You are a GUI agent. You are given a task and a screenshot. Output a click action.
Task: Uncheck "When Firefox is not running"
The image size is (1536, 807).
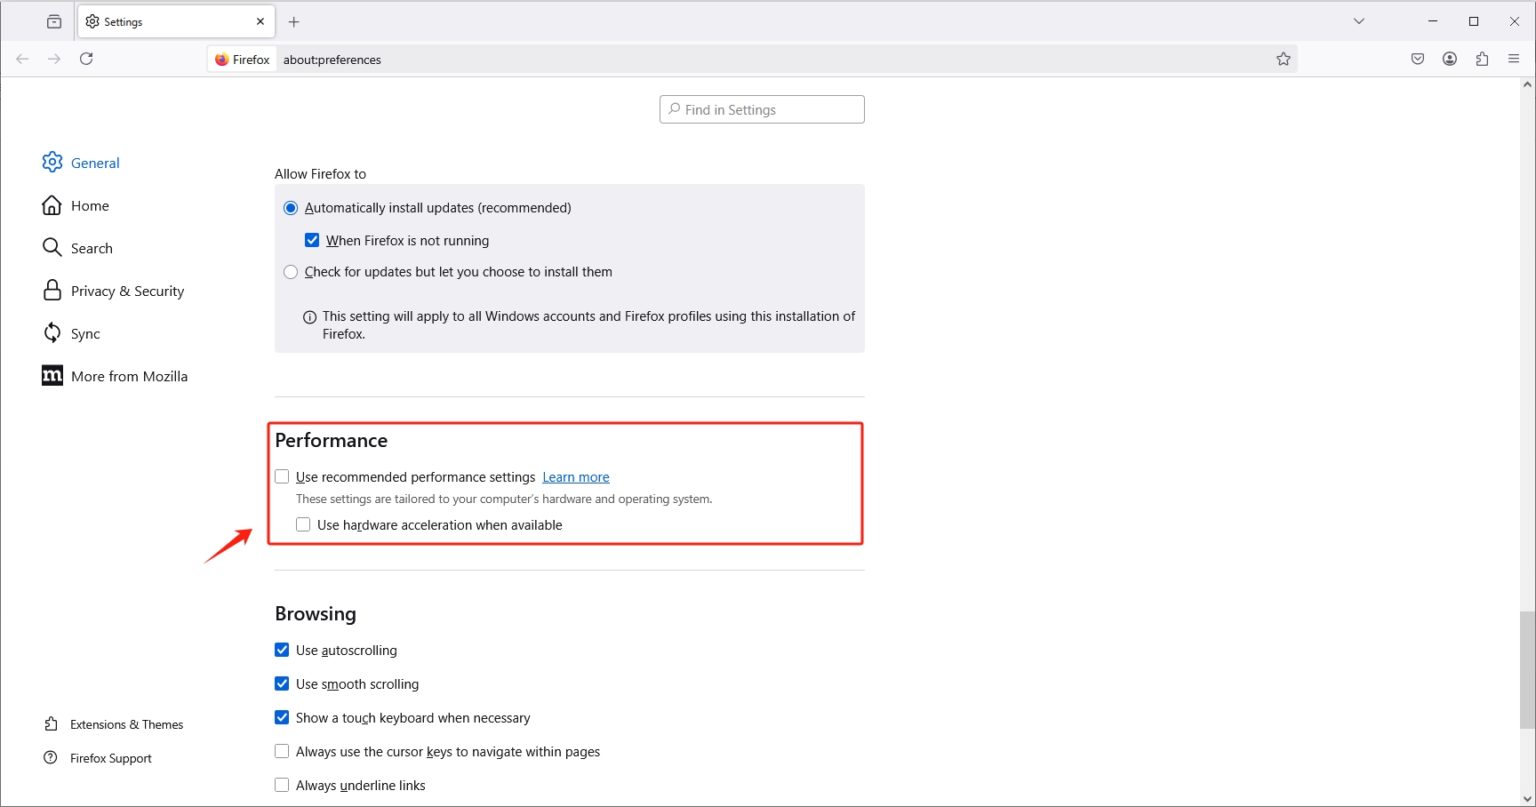(312, 239)
